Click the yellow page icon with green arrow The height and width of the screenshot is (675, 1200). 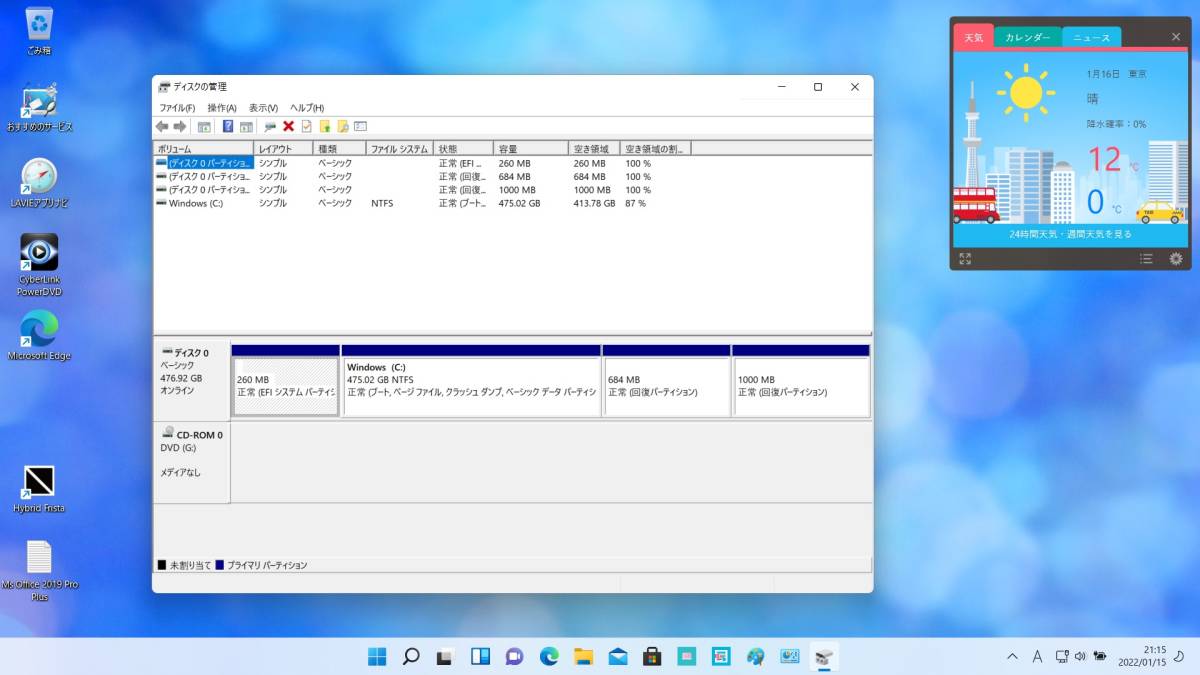(x=324, y=126)
